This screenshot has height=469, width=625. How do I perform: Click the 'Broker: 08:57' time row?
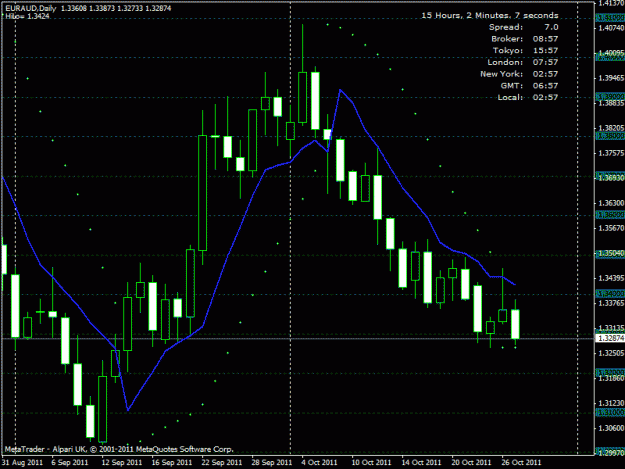[525, 39]
